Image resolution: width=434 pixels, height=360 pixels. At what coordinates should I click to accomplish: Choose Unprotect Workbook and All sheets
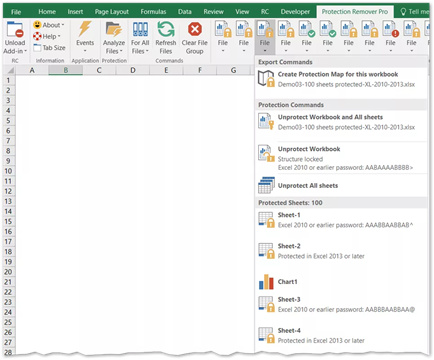tap(342, 122)
